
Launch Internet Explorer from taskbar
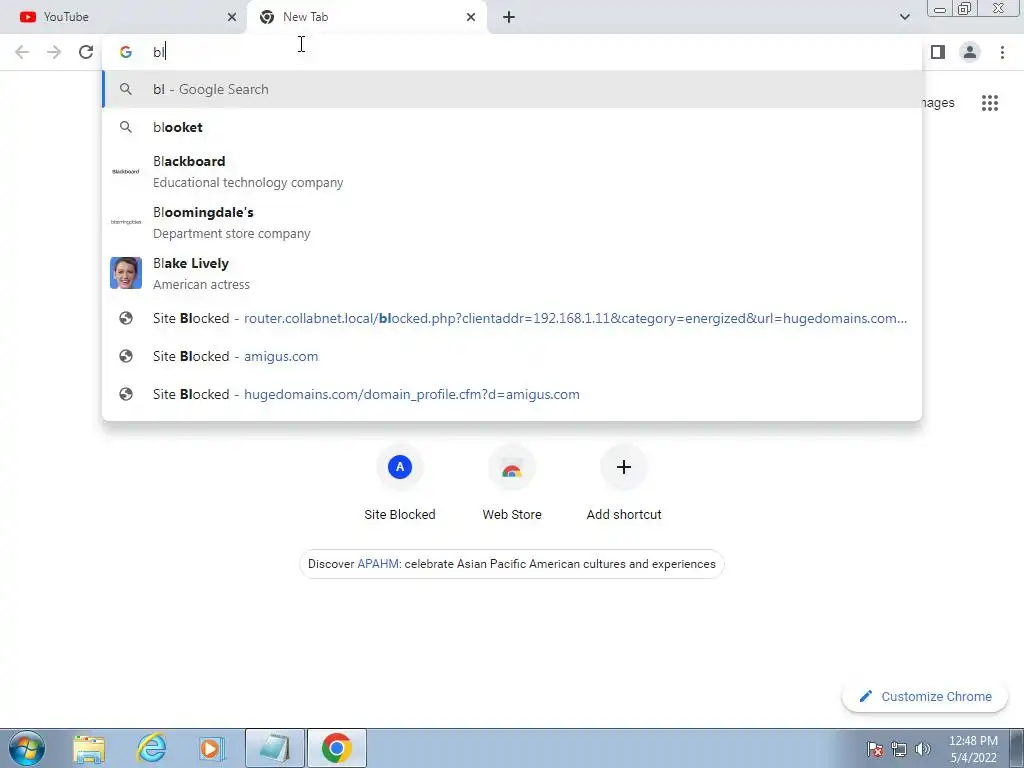pos(151,748)
